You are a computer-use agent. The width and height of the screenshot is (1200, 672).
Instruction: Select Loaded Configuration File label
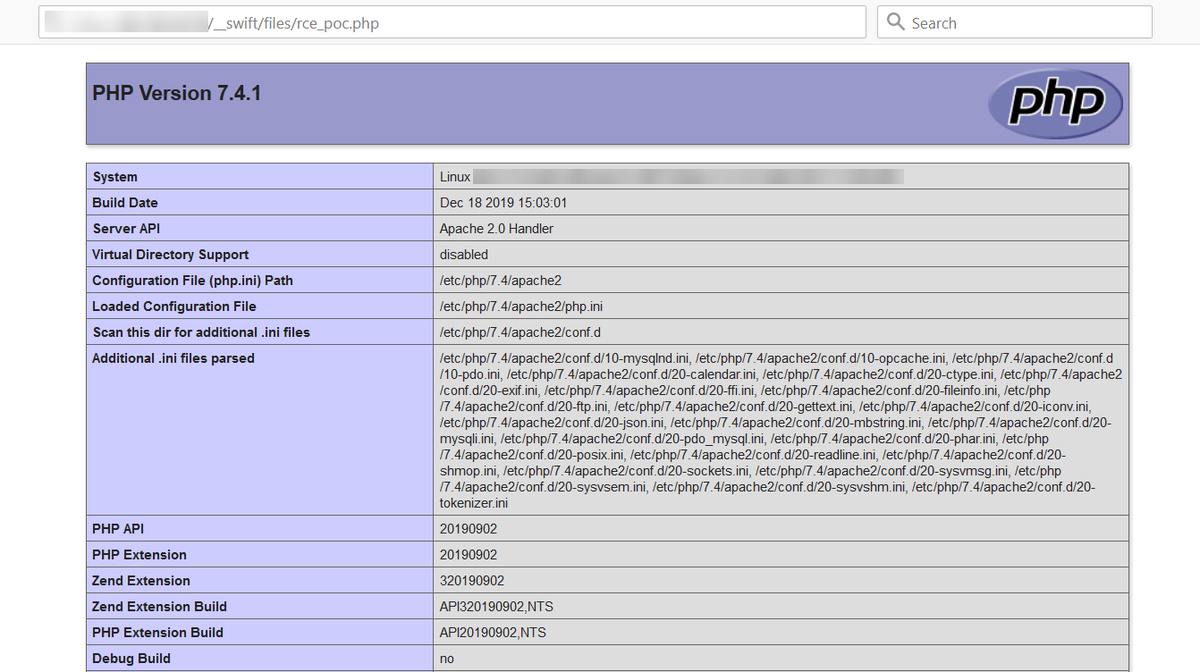pos(174,307)
